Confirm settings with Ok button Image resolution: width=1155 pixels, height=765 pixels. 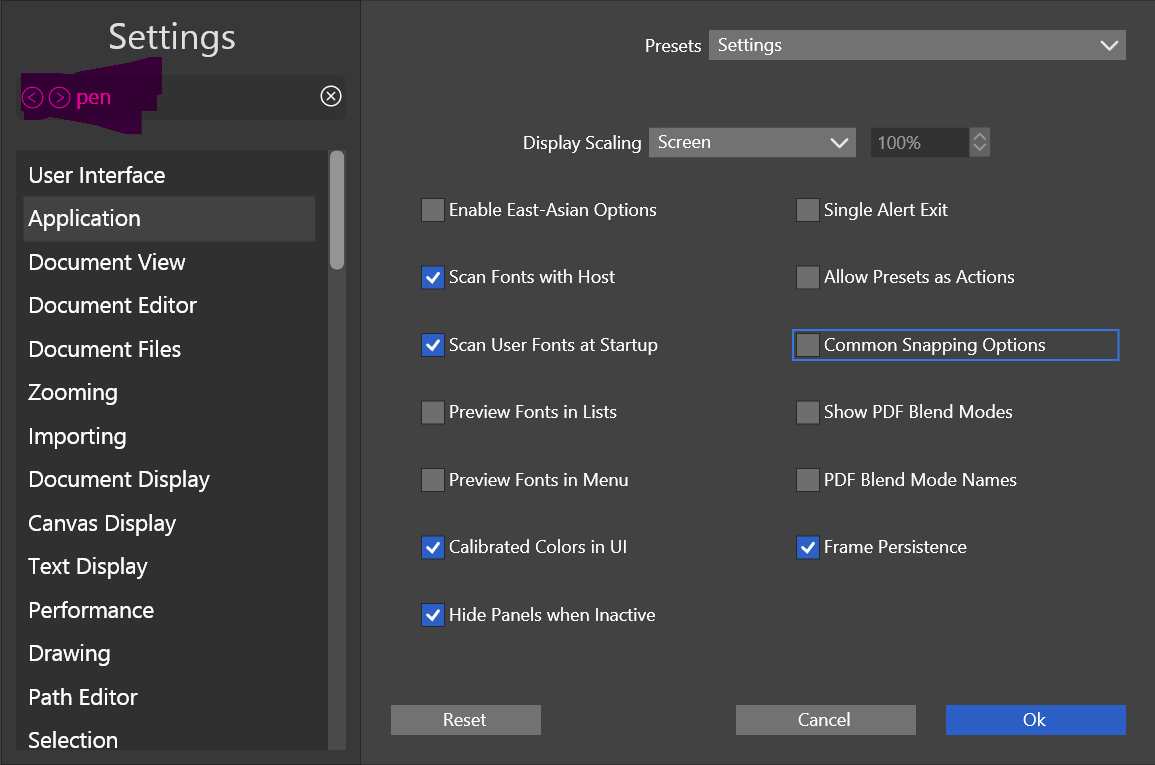tap(1035, 720)
